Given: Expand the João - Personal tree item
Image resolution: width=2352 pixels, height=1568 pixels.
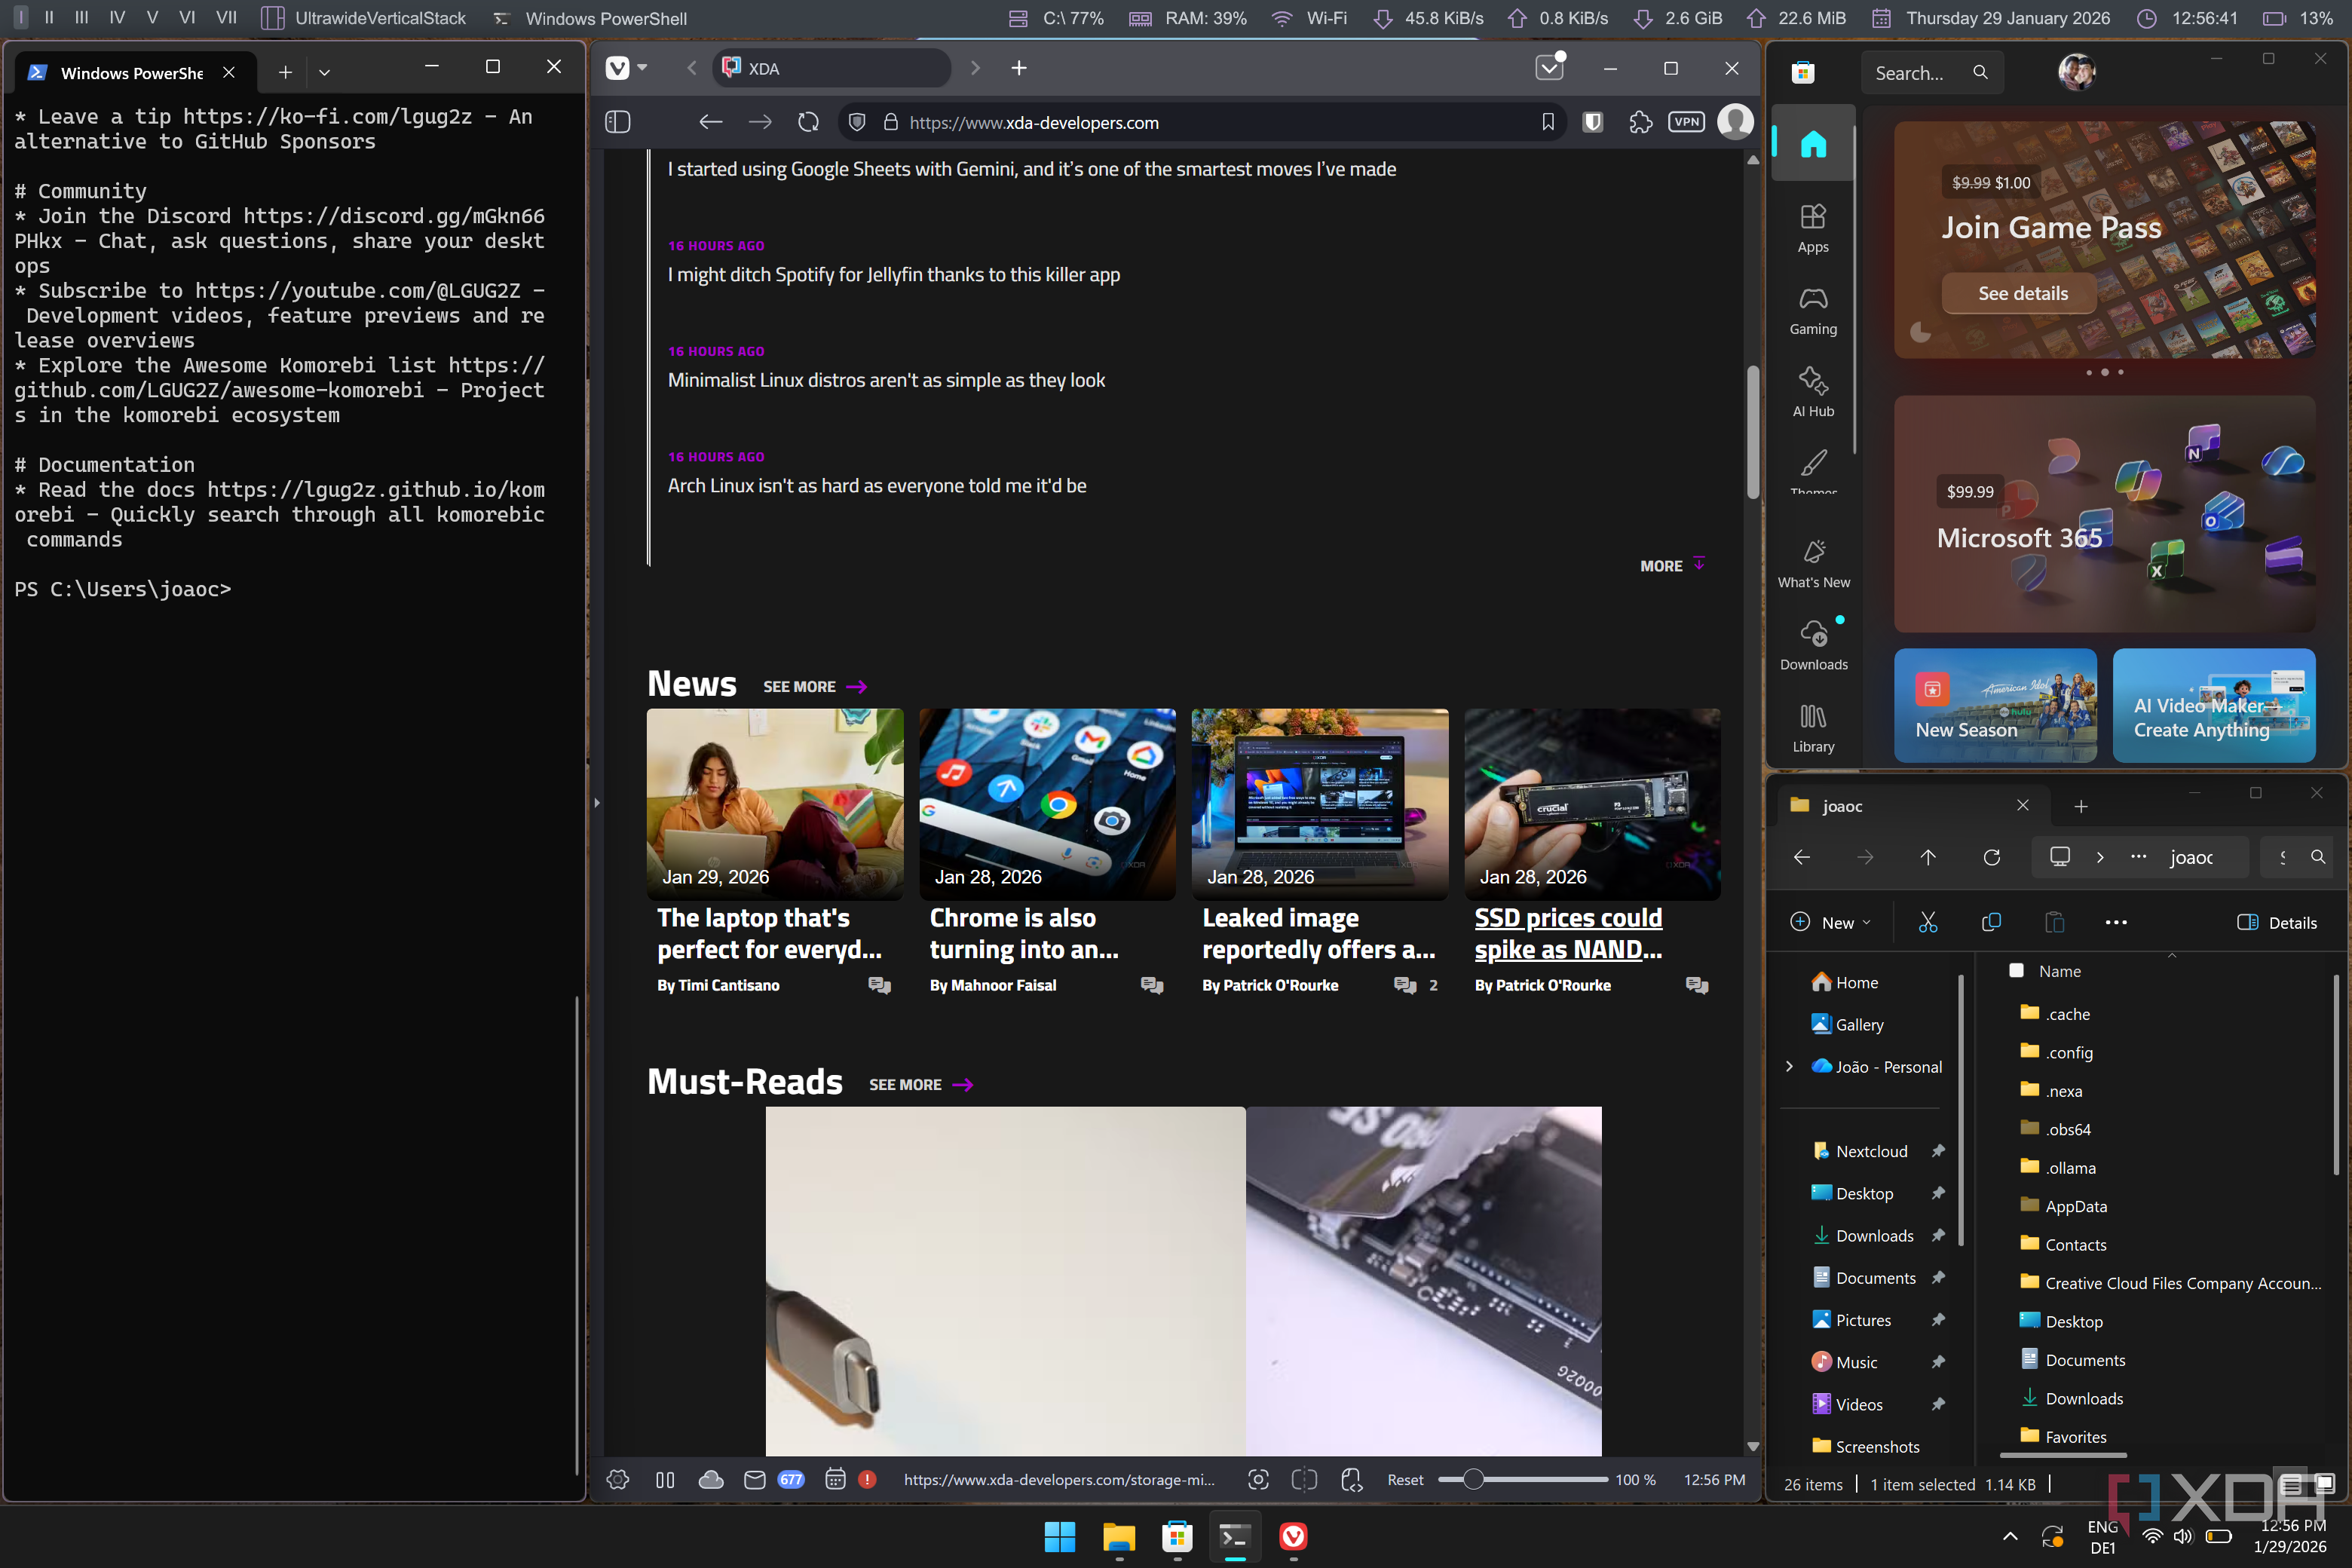Looking at the screenshot, I should (x=1789, y=1066).
